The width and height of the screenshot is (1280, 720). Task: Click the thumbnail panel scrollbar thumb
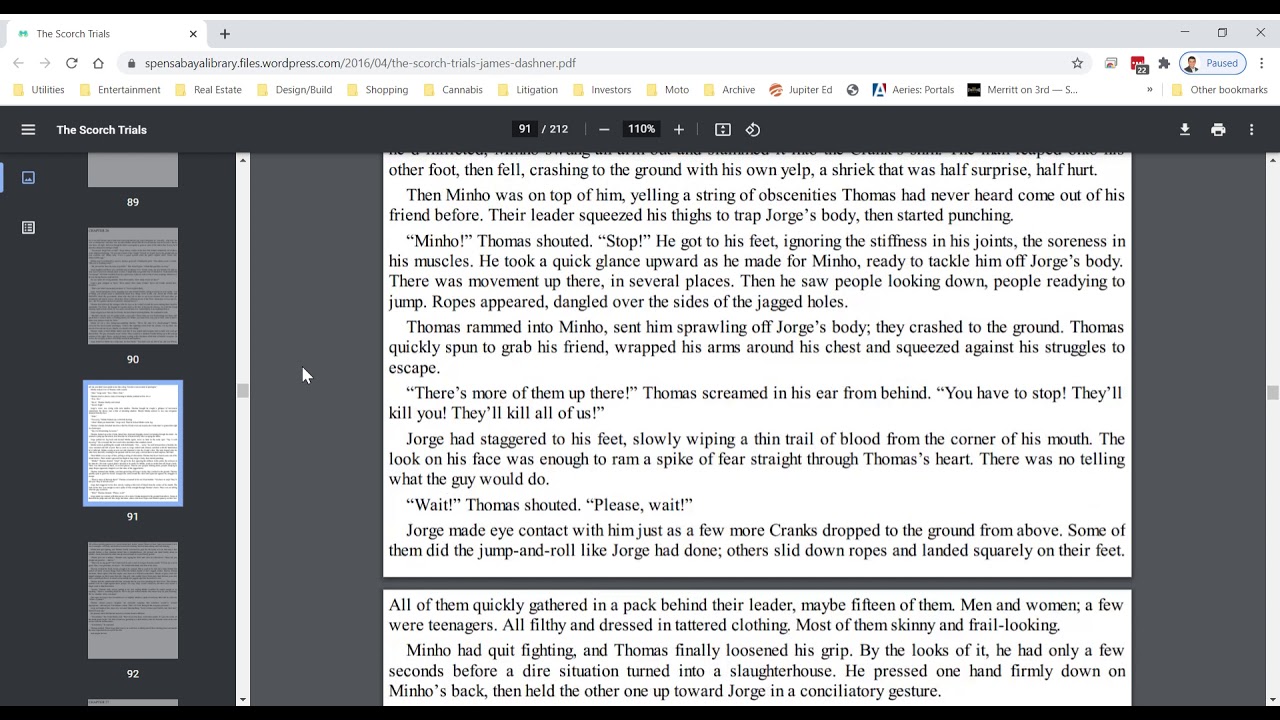coord(242,390)
